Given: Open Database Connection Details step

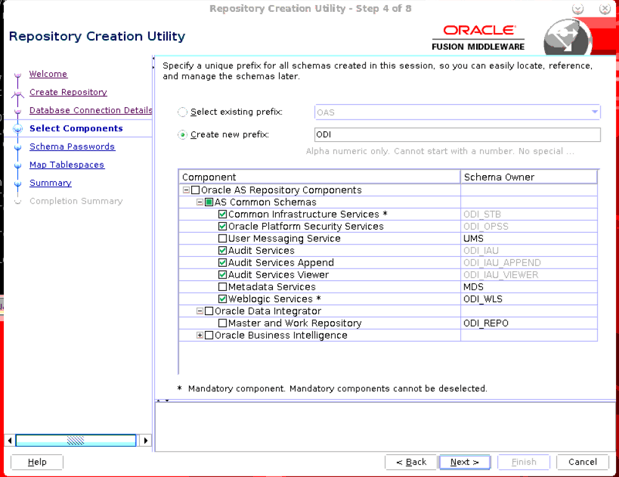Looking at the screenshot, I should point(91,111).
